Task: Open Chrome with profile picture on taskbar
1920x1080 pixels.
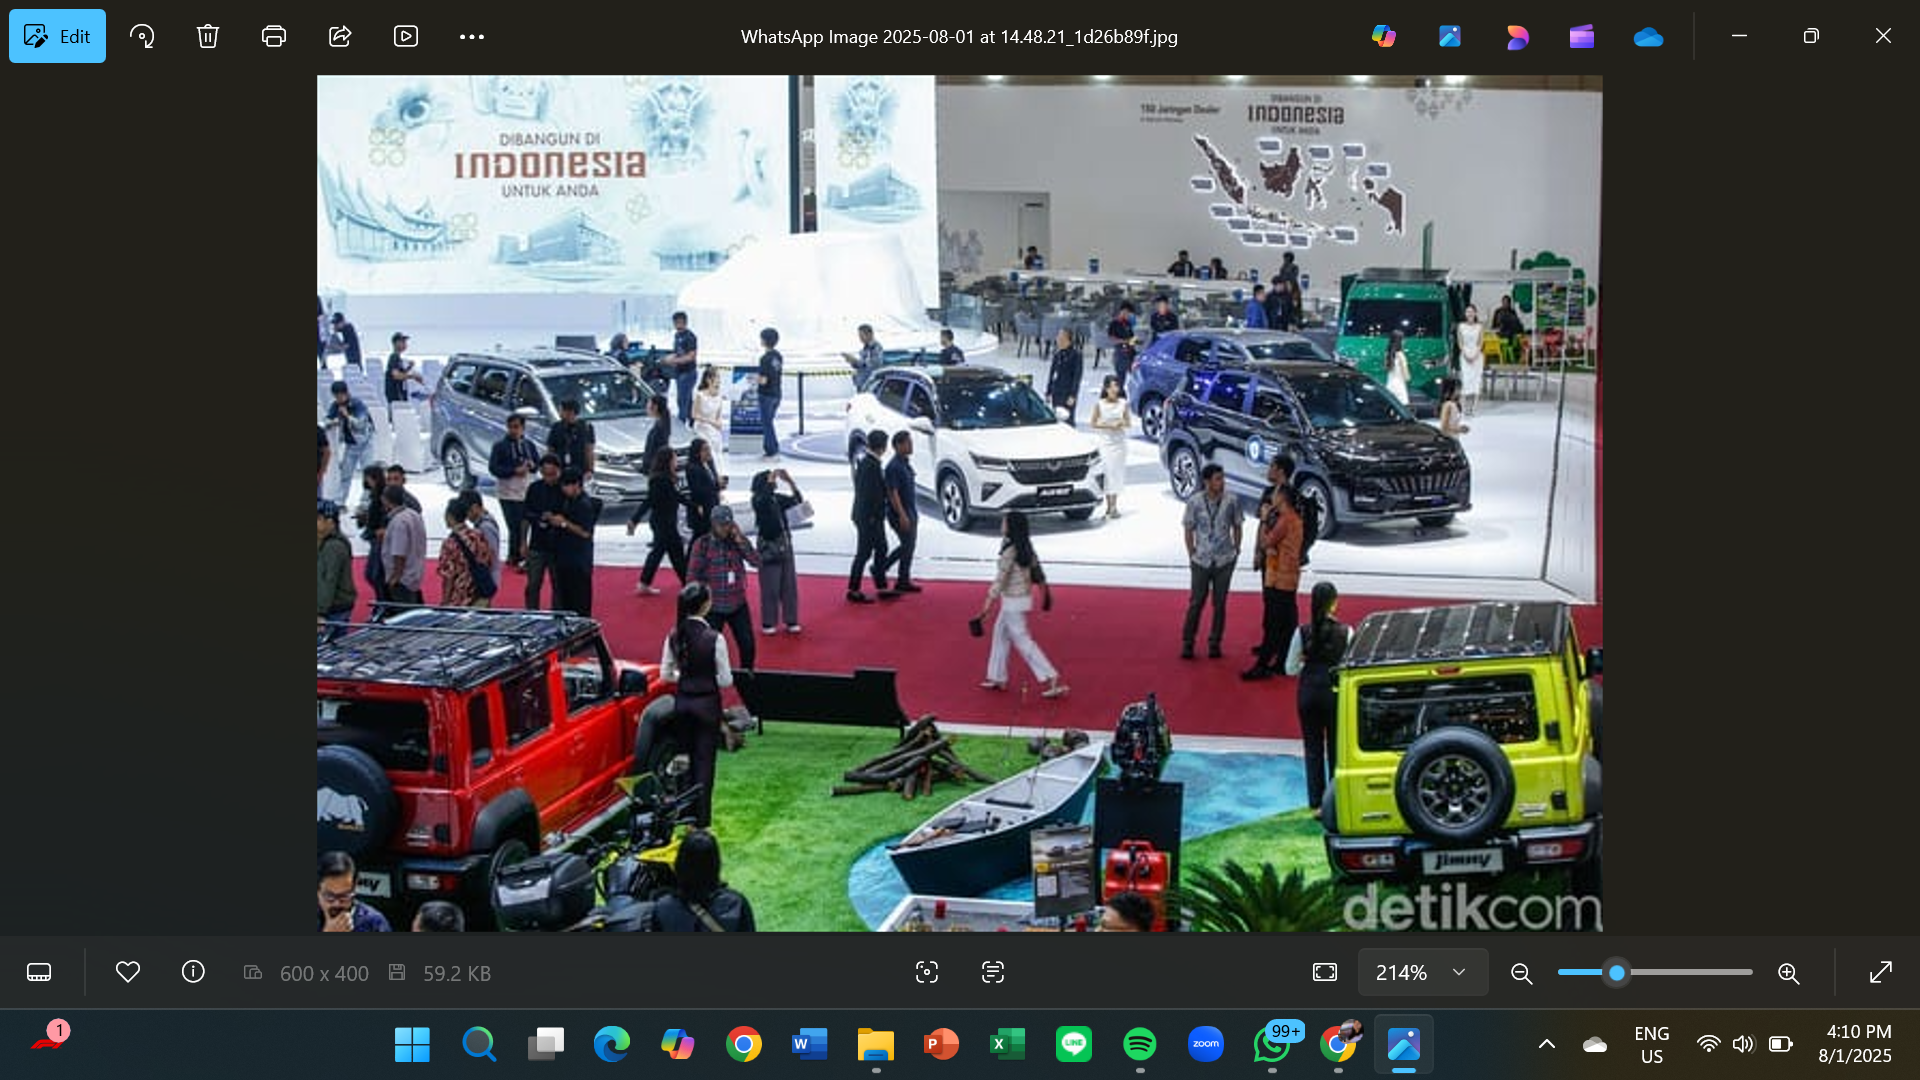Action: click(1339, 1045)
